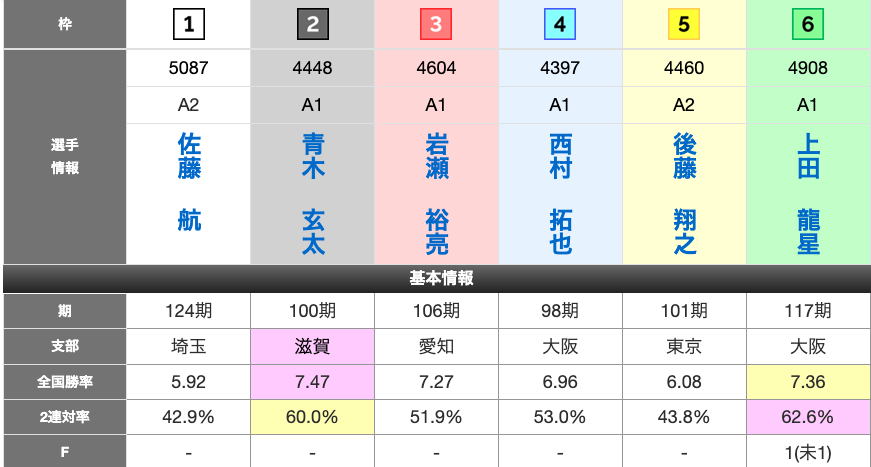The image size is (871, 467).
Task: Click the yellow lane 5 number badge
Action: [x=684, y=24]
